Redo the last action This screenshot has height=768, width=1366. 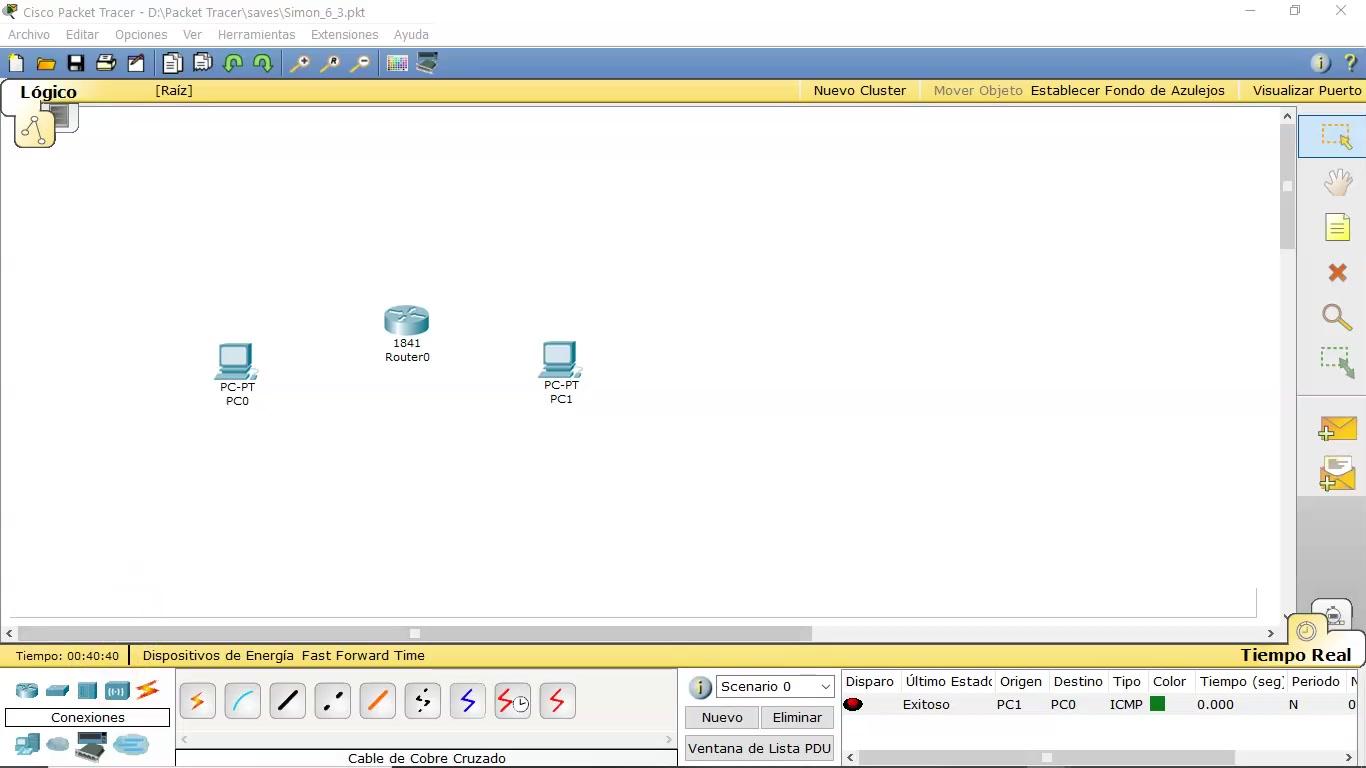click(x=263, y=63)
